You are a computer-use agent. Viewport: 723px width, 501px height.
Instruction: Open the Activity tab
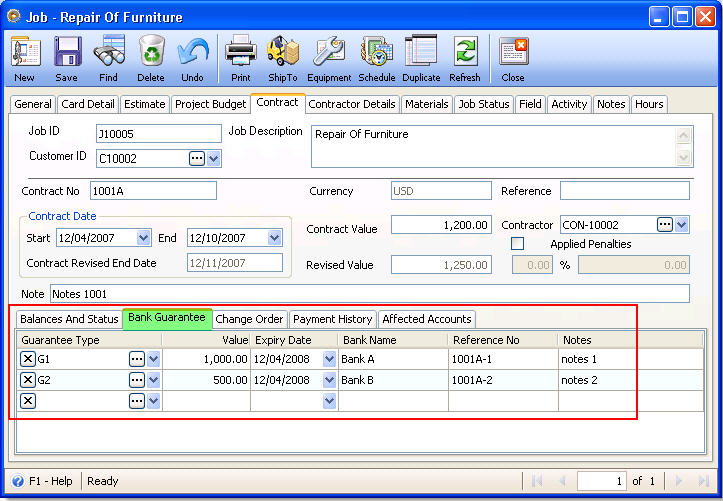[569, 104]
